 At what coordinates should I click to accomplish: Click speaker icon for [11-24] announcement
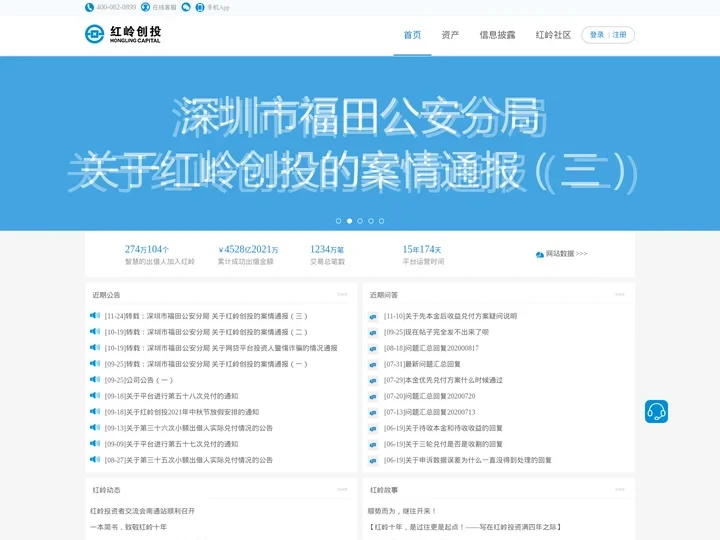[x=95, y=315]
